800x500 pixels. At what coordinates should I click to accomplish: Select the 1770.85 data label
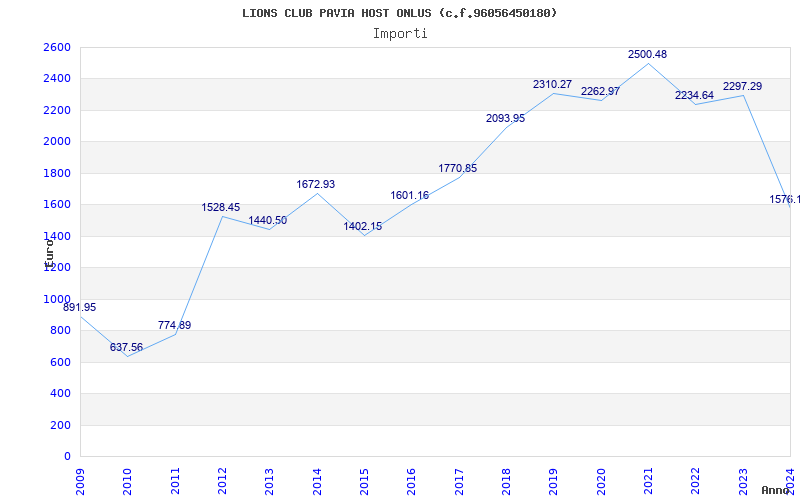pyautogui.click(x=458, y=168)
